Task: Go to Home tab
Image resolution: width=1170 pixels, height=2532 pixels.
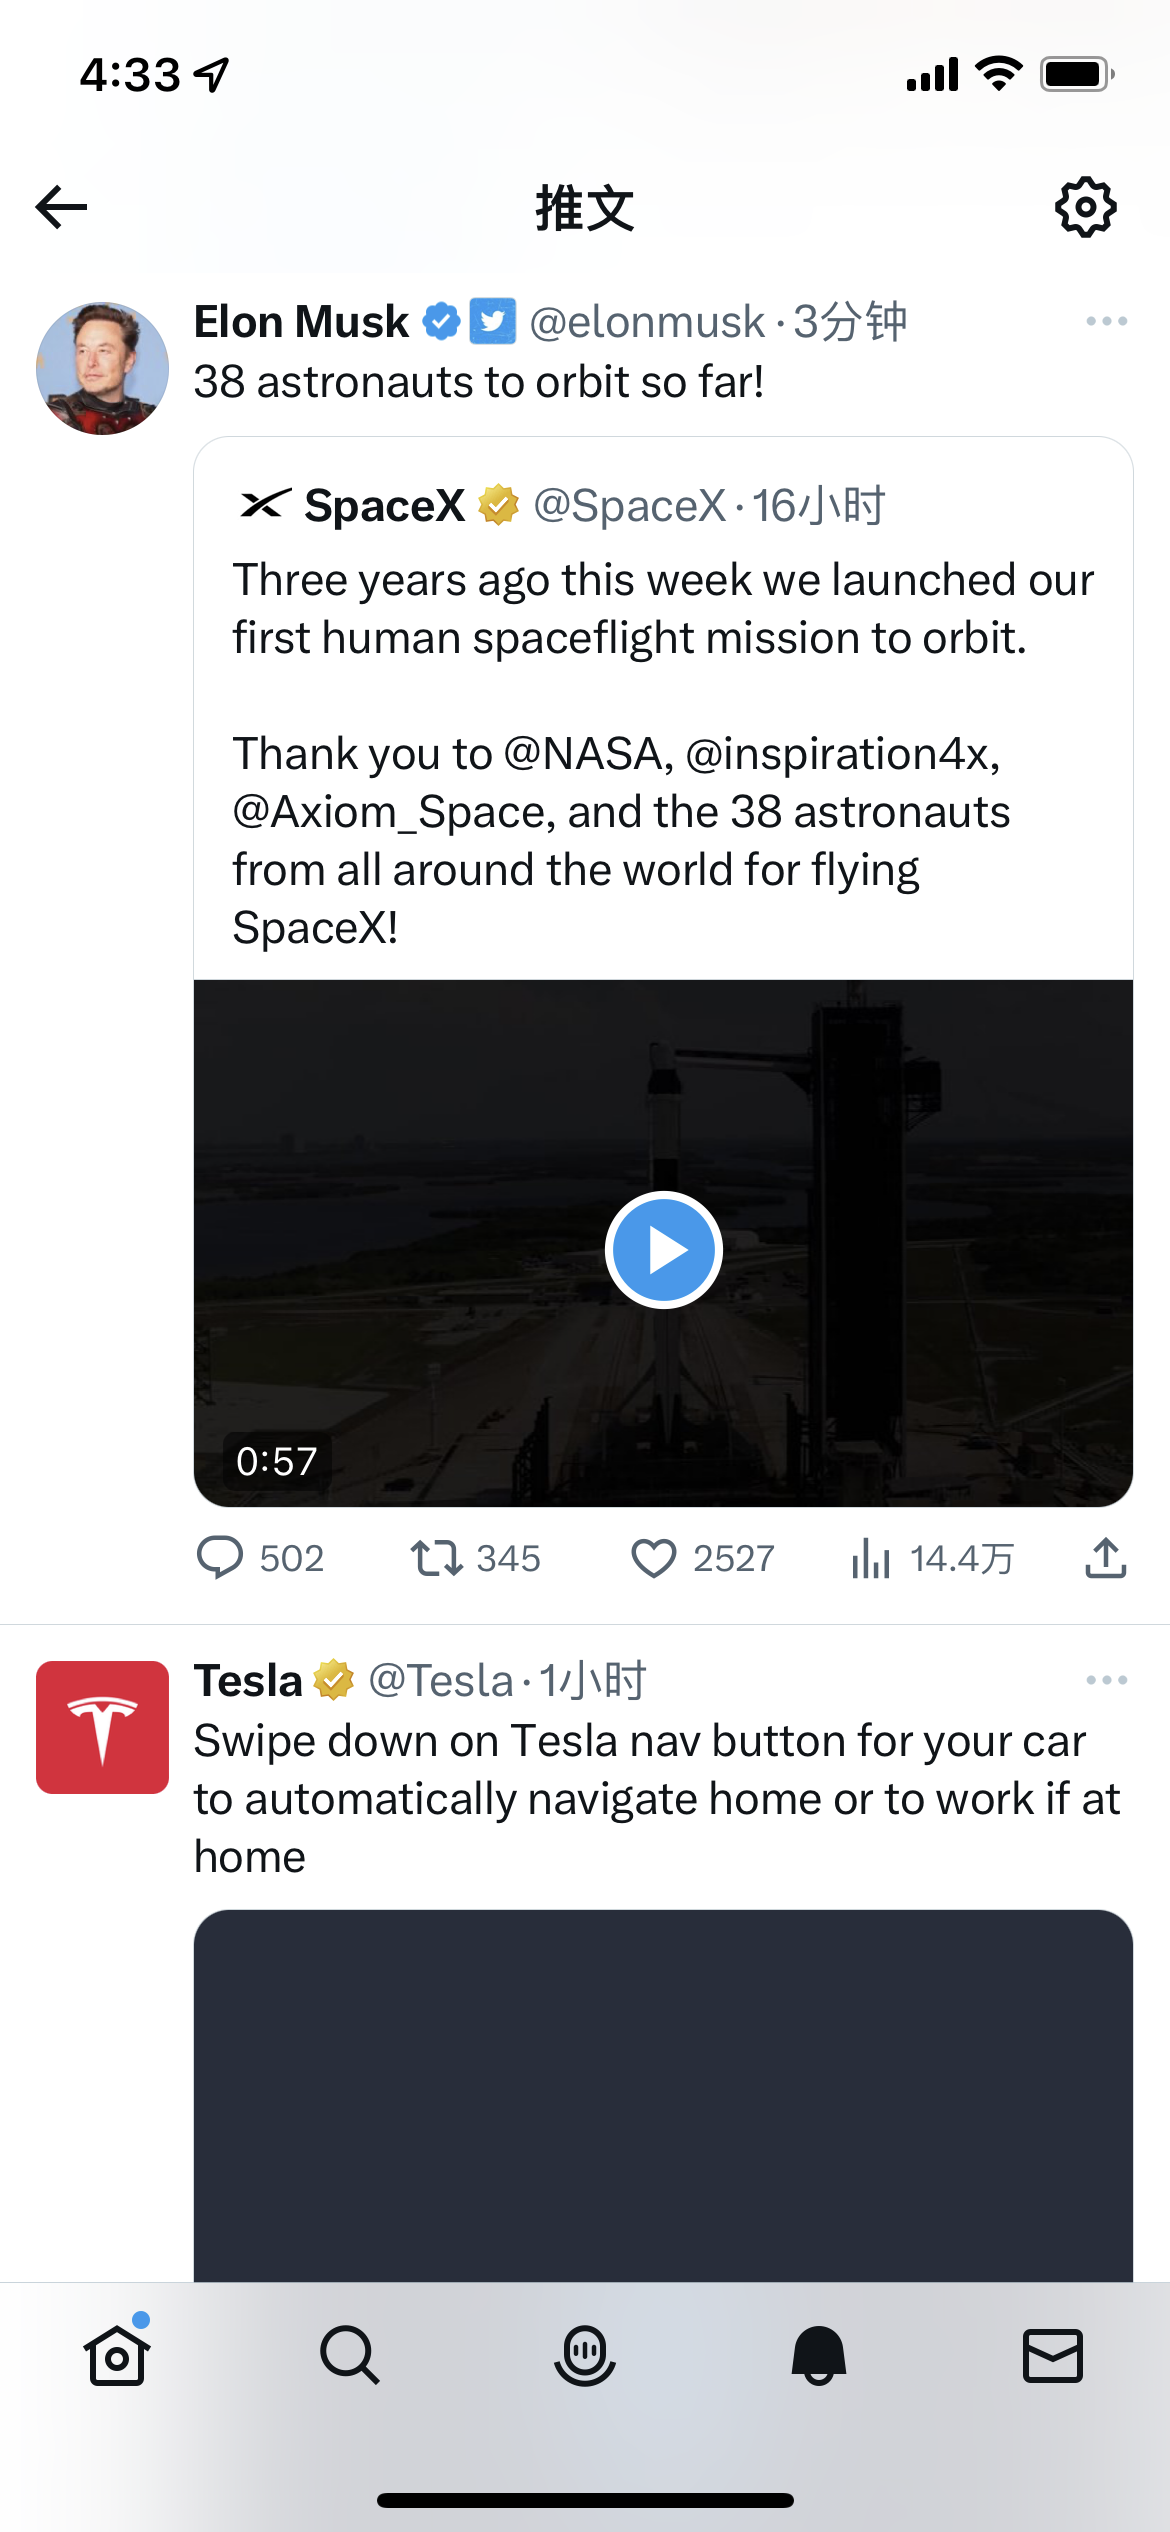Action: point(117,2355)
